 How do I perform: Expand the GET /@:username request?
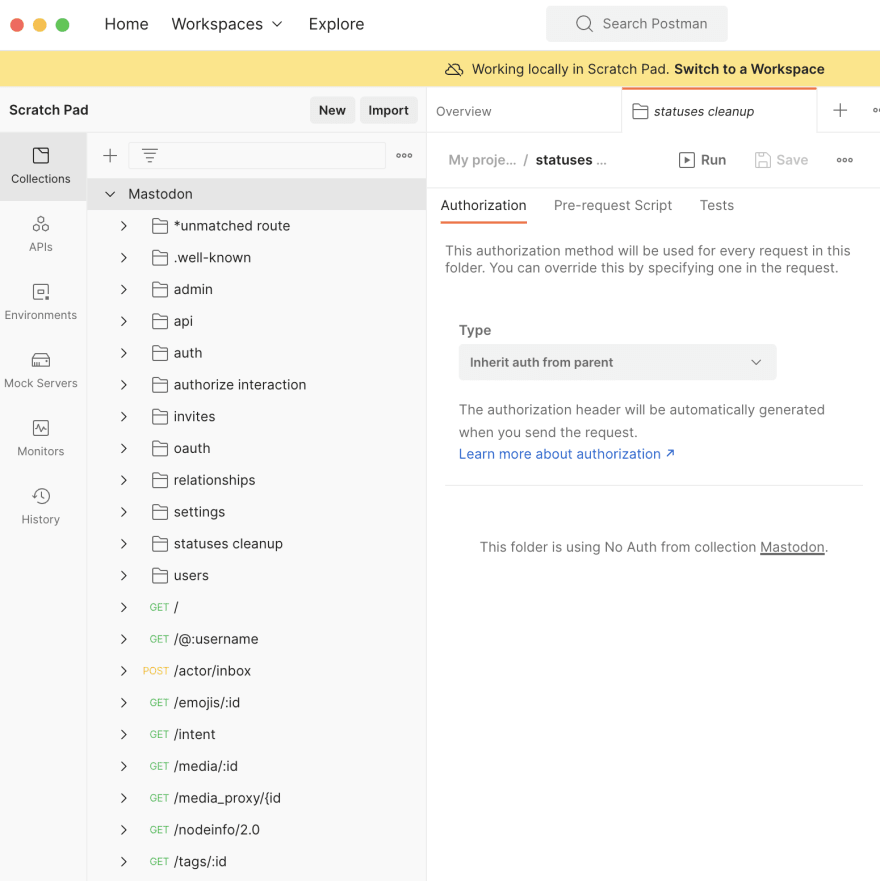tap(124, 639)
